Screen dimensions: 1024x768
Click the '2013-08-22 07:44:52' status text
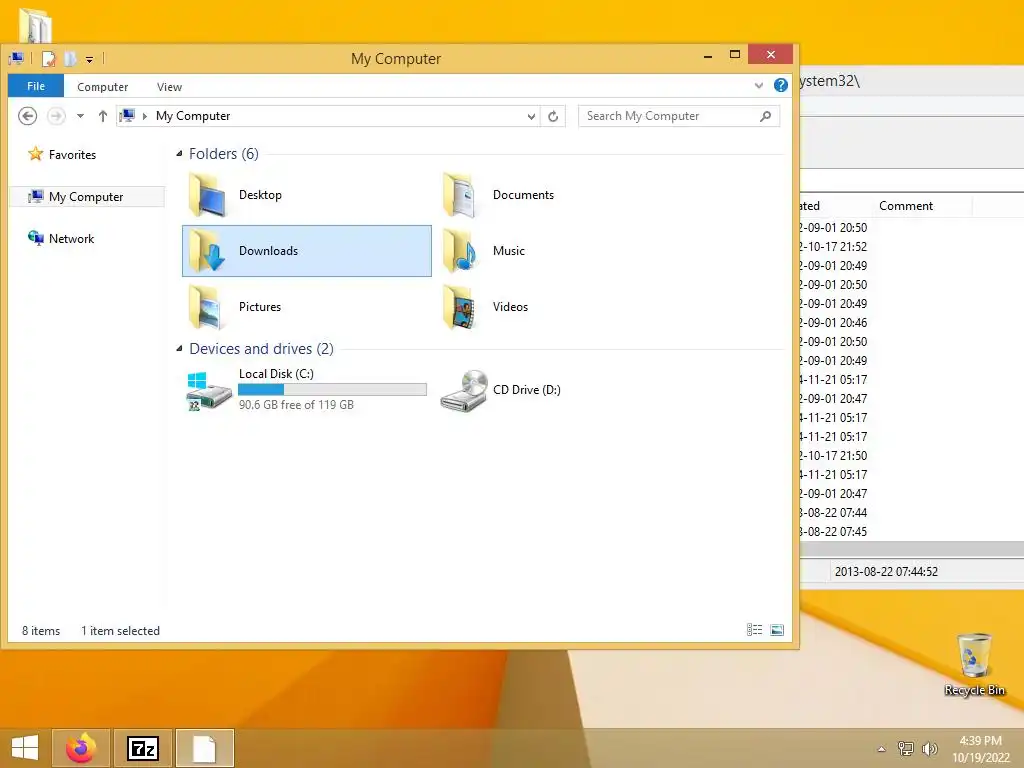pyautogui.click(x=886, y=571)
